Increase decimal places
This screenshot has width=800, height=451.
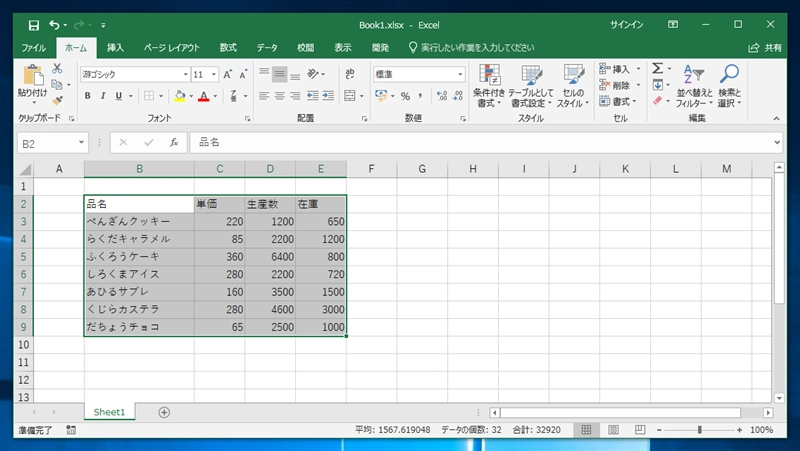tap(442, 96)
